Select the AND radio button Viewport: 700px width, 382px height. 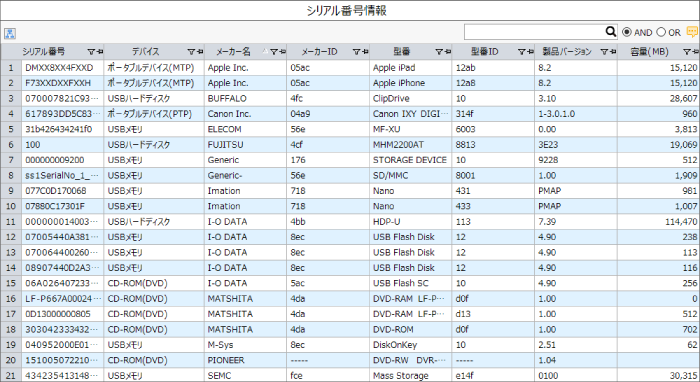(x=627, y=32)
